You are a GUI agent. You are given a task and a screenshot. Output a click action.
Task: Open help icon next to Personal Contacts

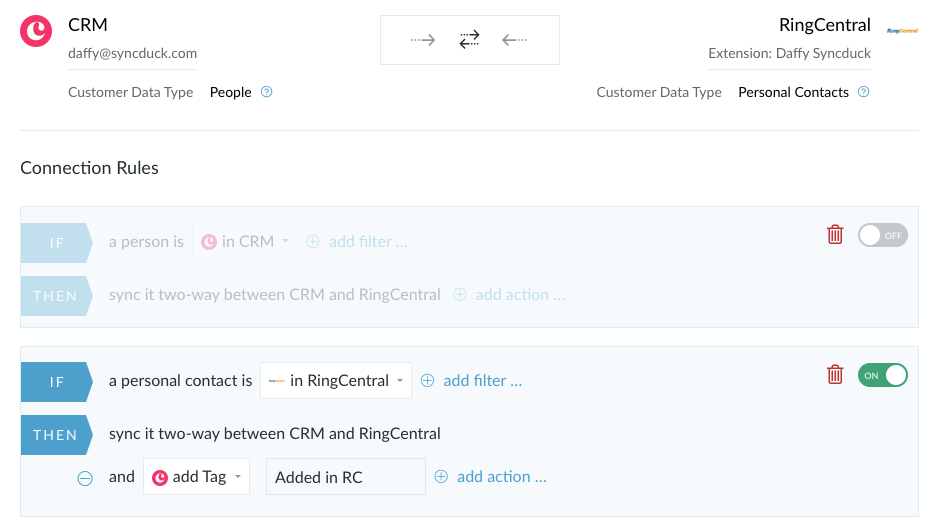pos(863,92)
